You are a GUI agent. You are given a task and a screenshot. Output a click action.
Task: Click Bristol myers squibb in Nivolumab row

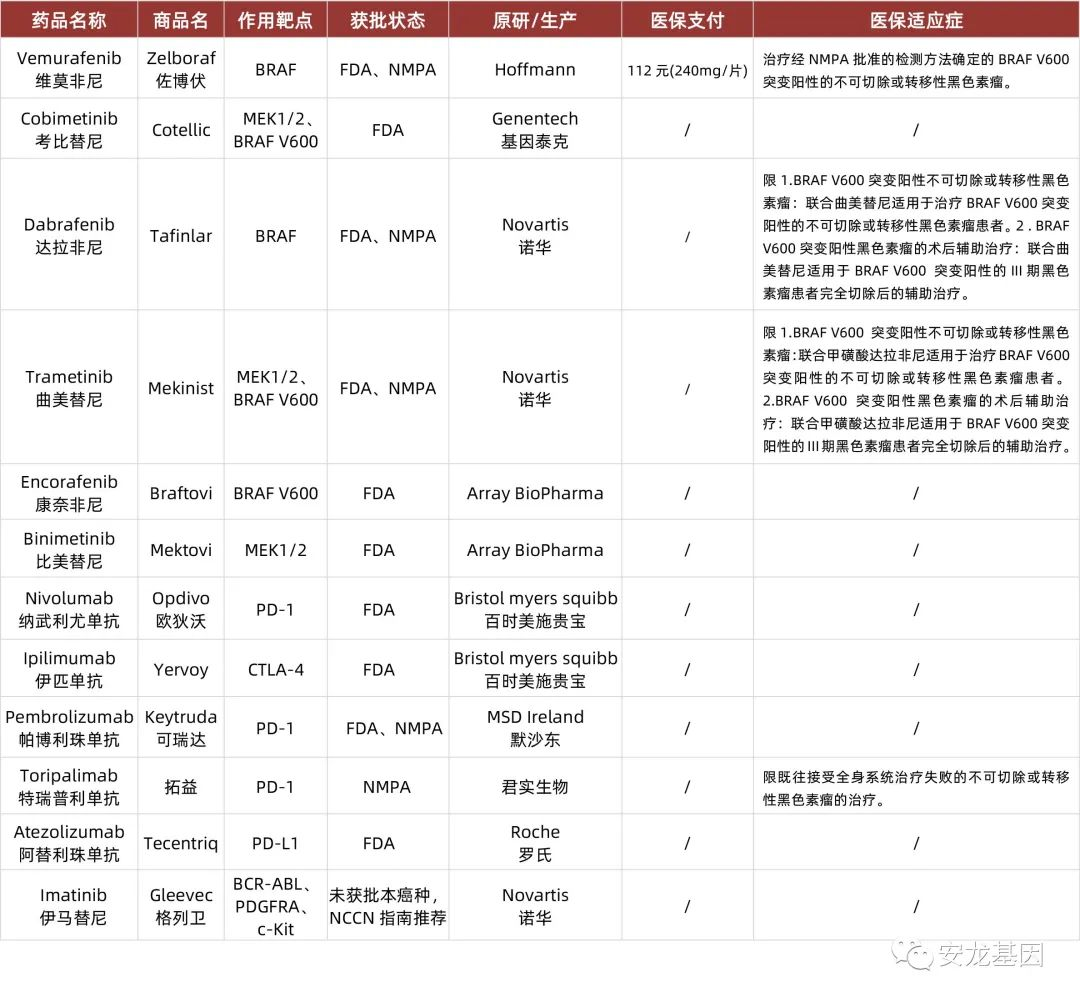tap(535, 598)
